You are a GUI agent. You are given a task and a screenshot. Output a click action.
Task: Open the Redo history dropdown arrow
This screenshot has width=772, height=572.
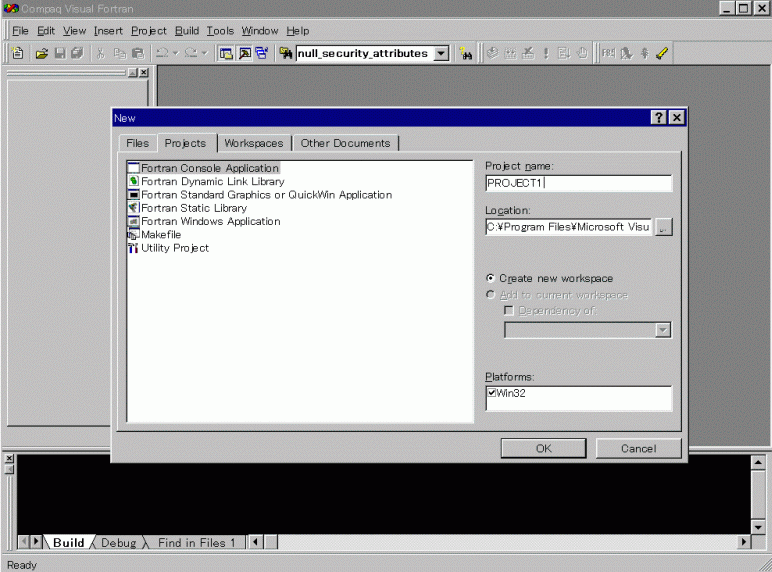(x=205, y=53)
